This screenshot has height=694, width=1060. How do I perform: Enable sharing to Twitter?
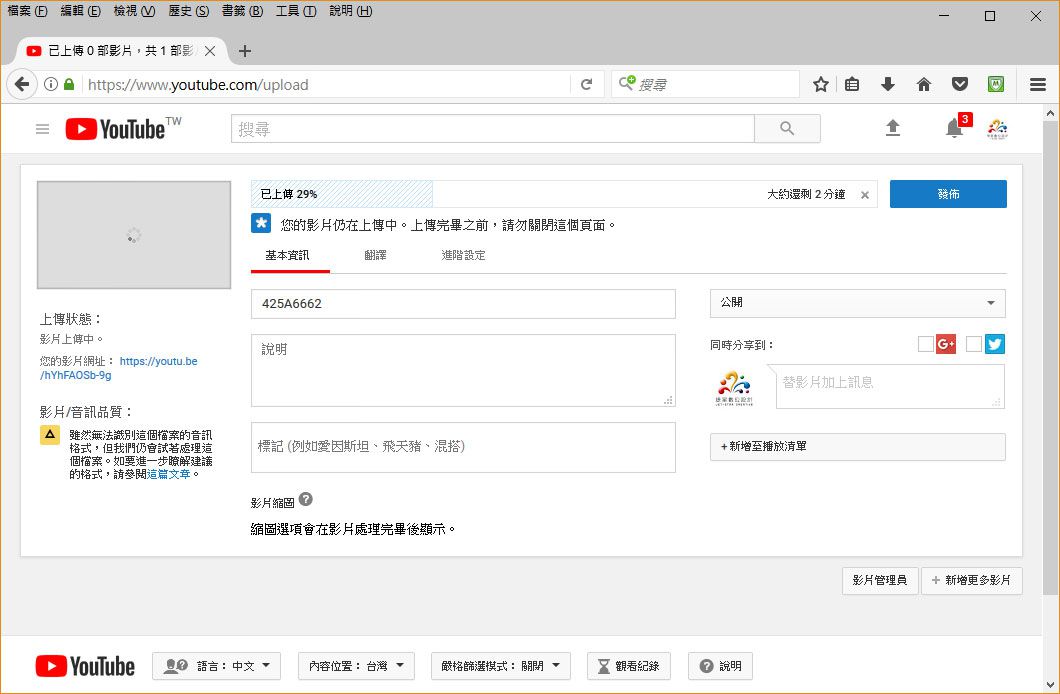point(975,343)
